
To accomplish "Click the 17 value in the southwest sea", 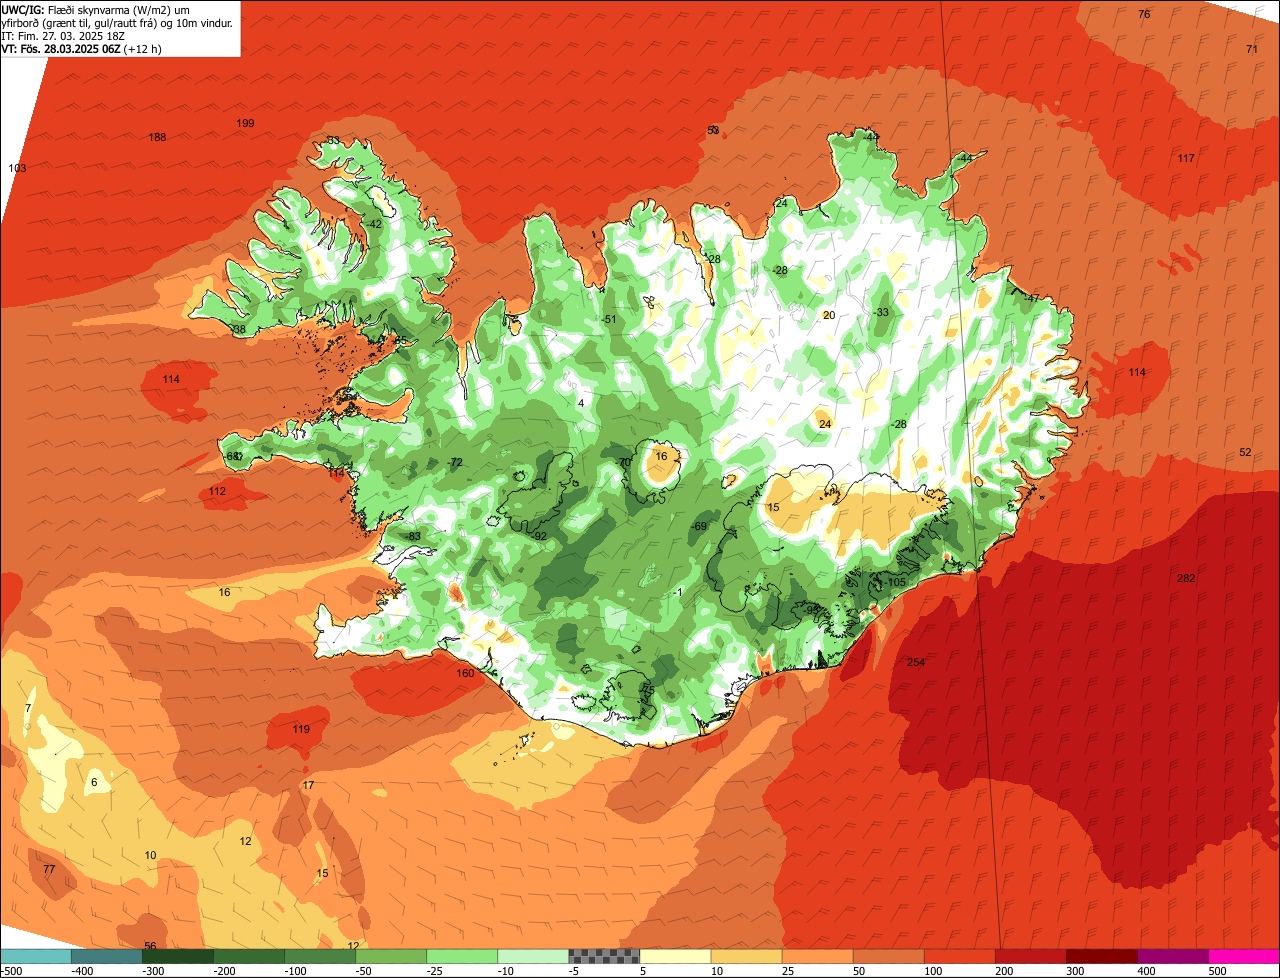I will (308, 785).
